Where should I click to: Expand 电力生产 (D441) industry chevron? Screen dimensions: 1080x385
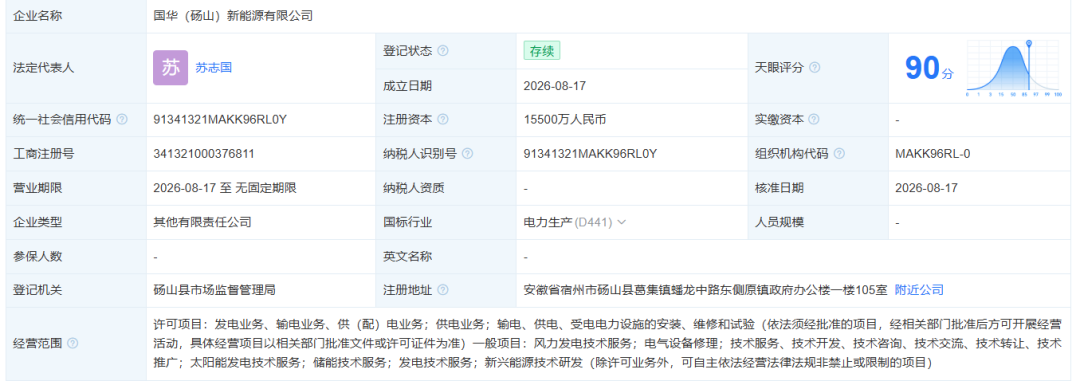tap(621, 222)
